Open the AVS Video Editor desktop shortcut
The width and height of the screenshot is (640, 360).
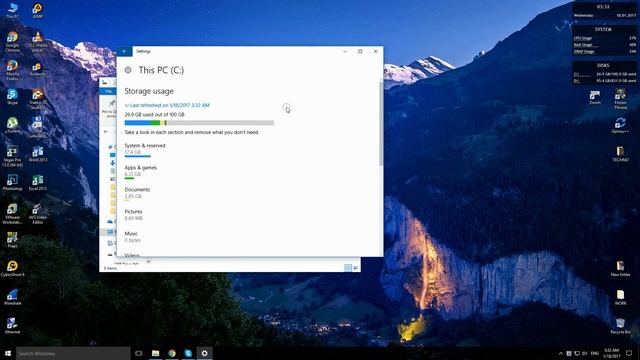tap(38, 213)
